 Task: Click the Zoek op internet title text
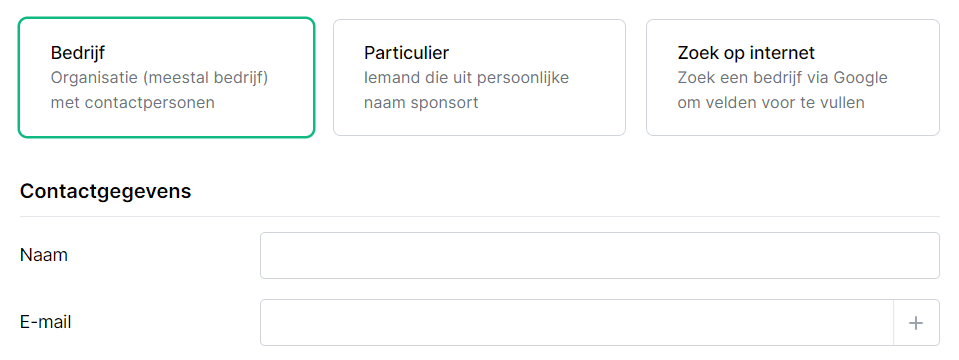coord(746,53)
